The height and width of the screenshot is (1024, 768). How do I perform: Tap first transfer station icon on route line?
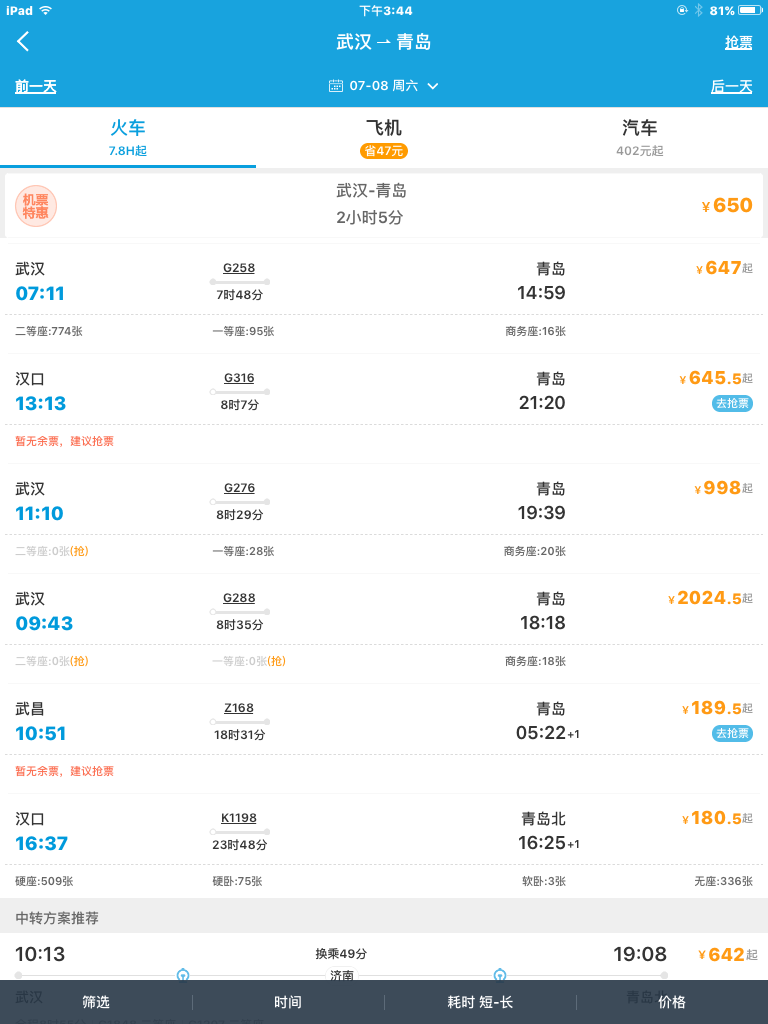click(183, 975)
